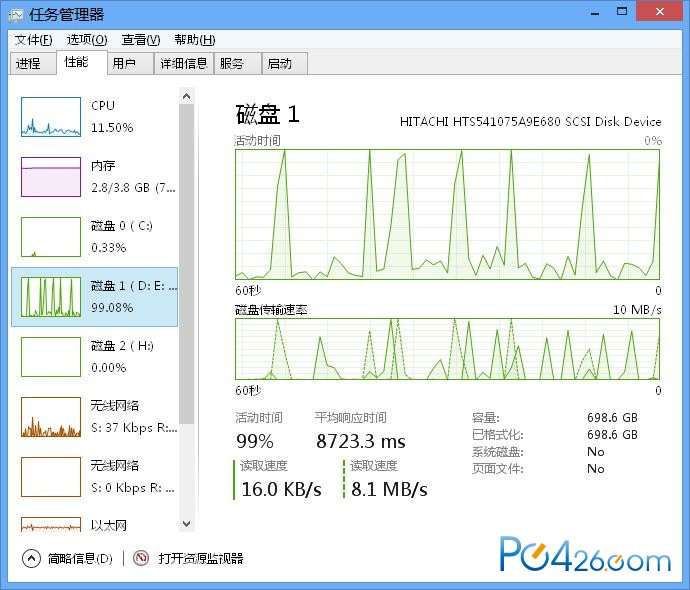The width and height of the screenshot is (690, 590).
Task: Click the 页面文件 label
Action: point(497,469)
